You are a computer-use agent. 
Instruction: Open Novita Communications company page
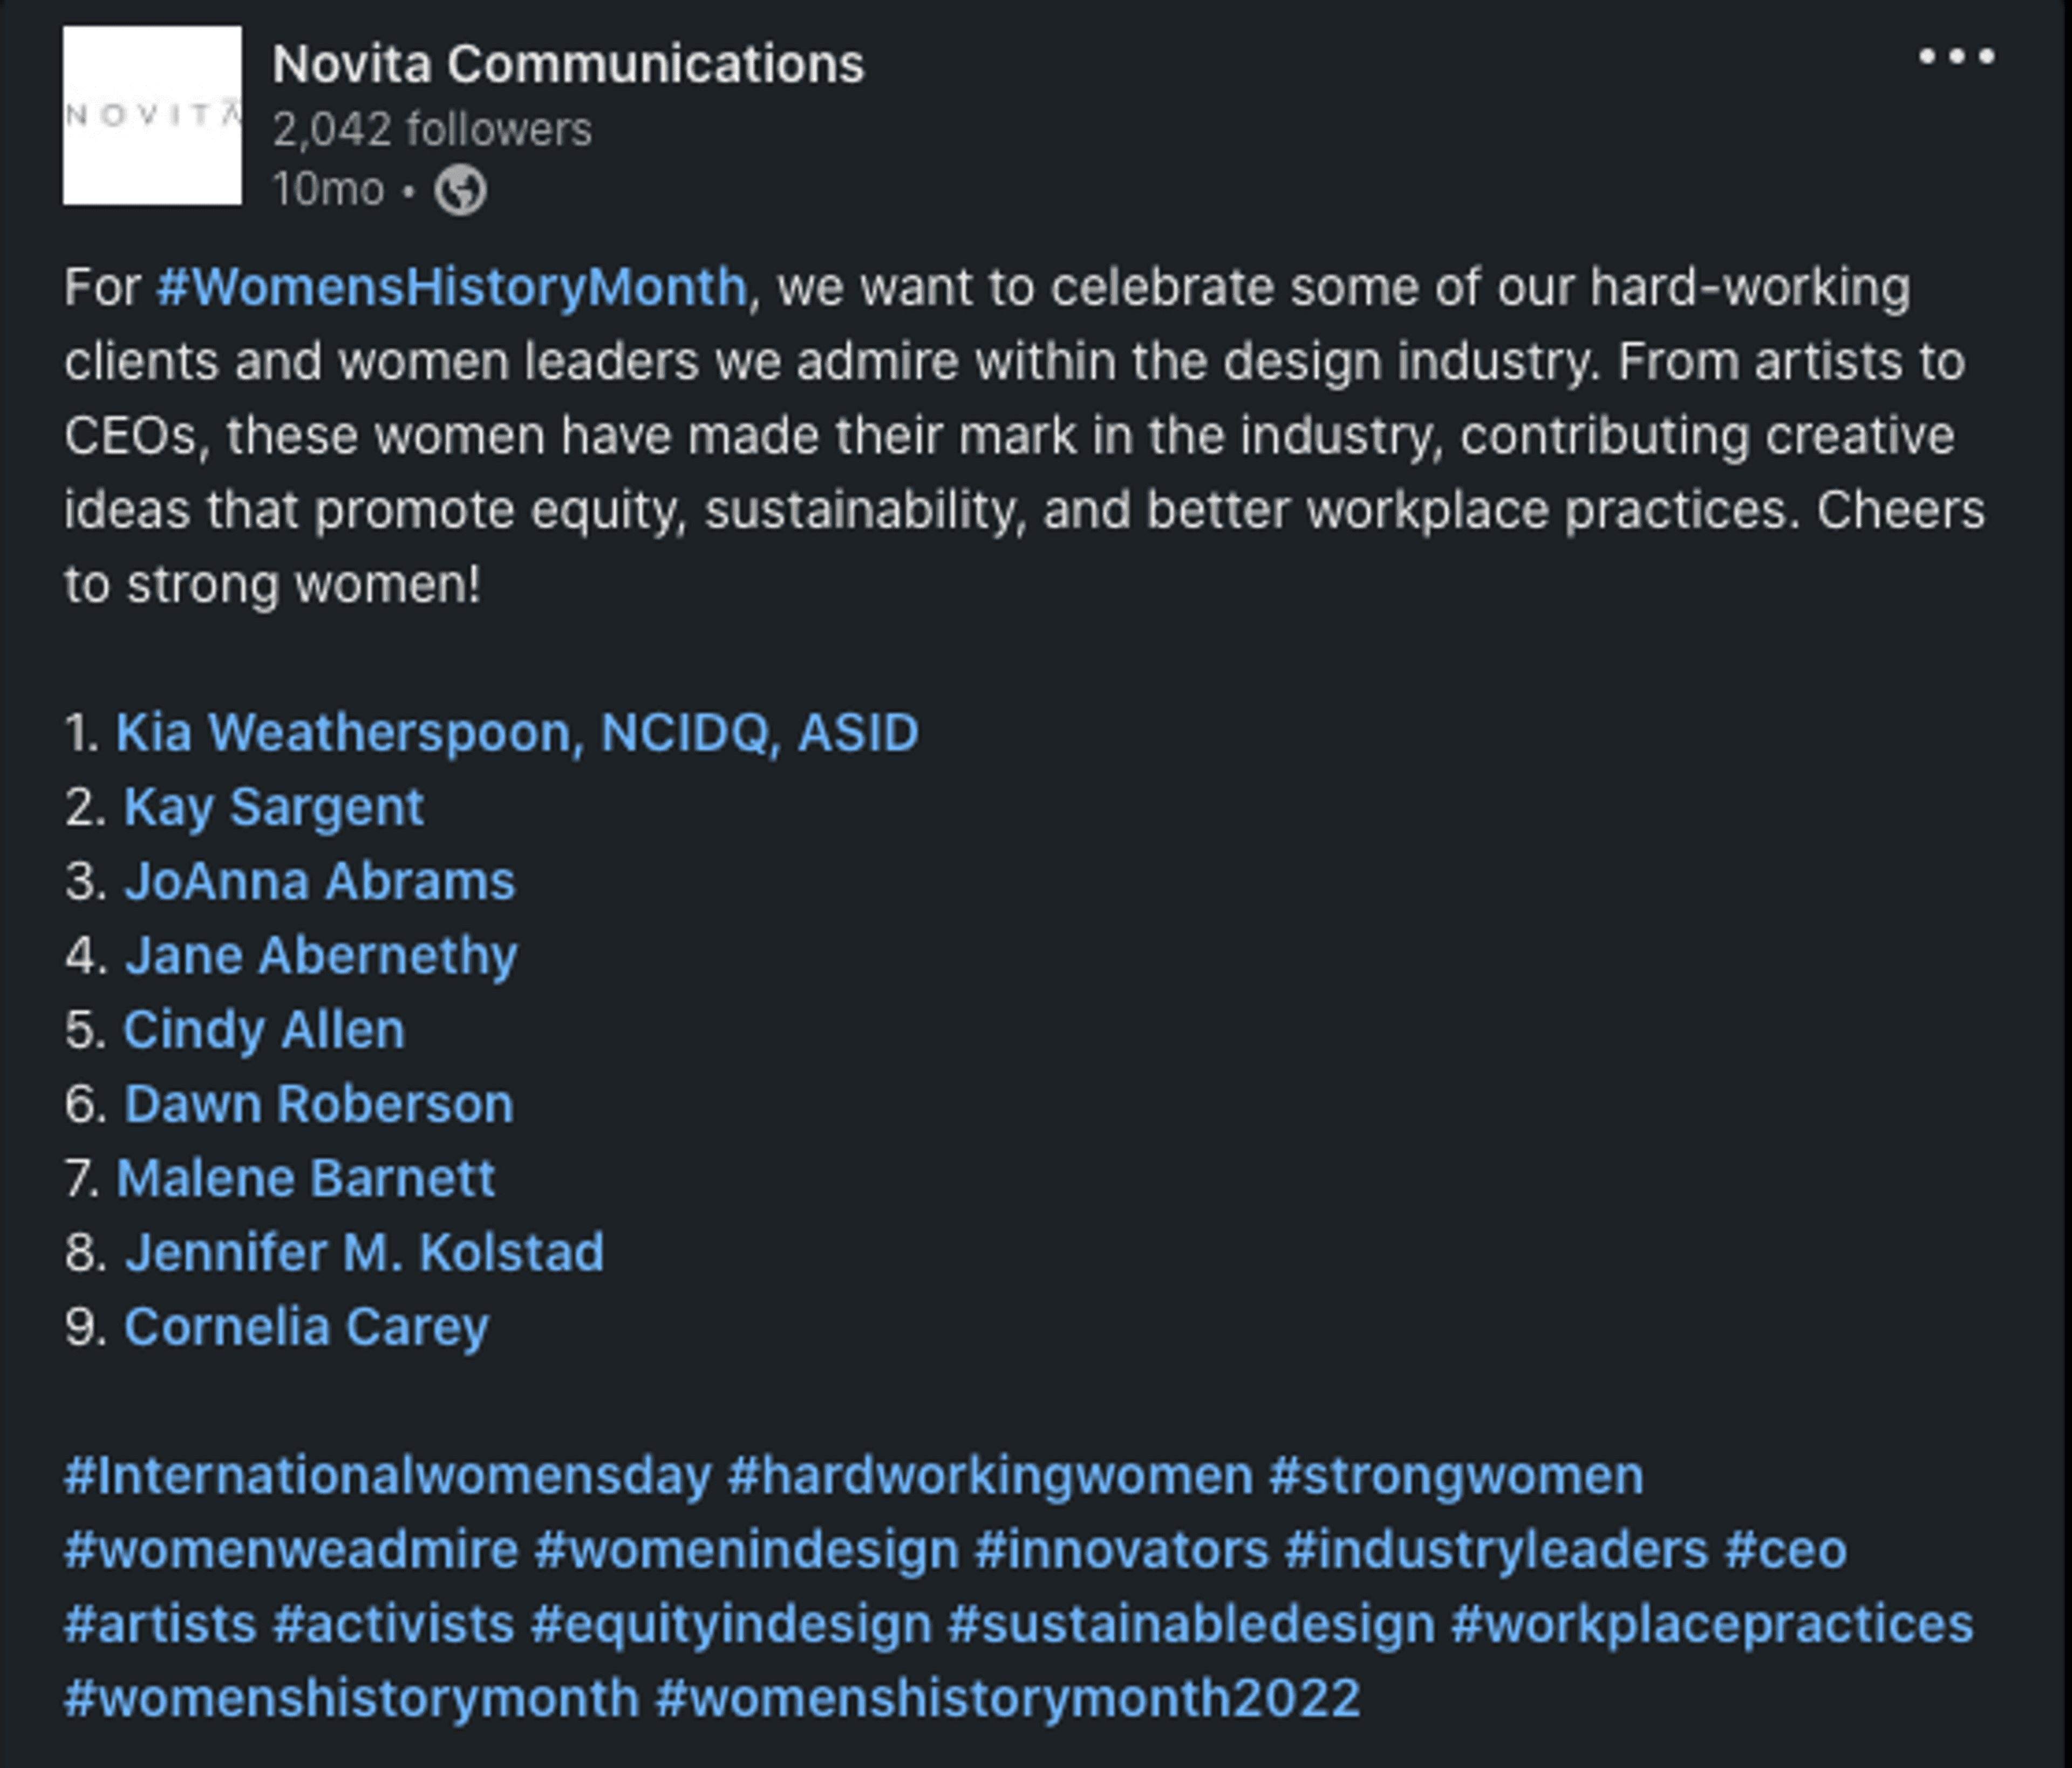coord(568,65)
